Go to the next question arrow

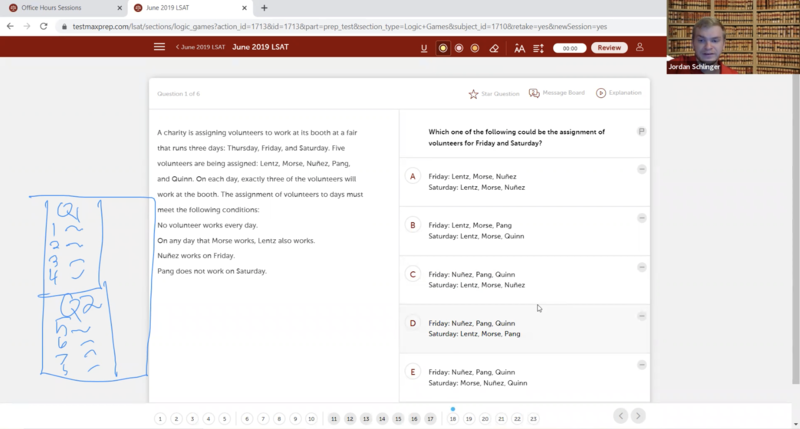pyautogui.click(x=638, y=416)
